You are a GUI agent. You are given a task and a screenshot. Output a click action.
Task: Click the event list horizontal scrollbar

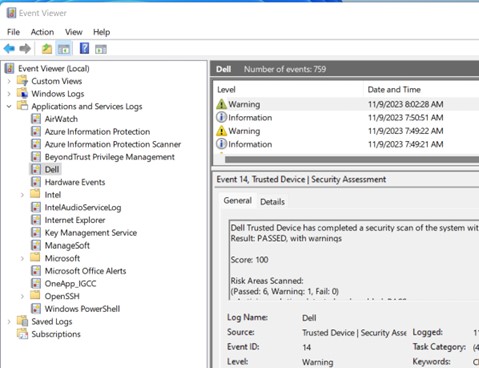(x=352, y=160)
